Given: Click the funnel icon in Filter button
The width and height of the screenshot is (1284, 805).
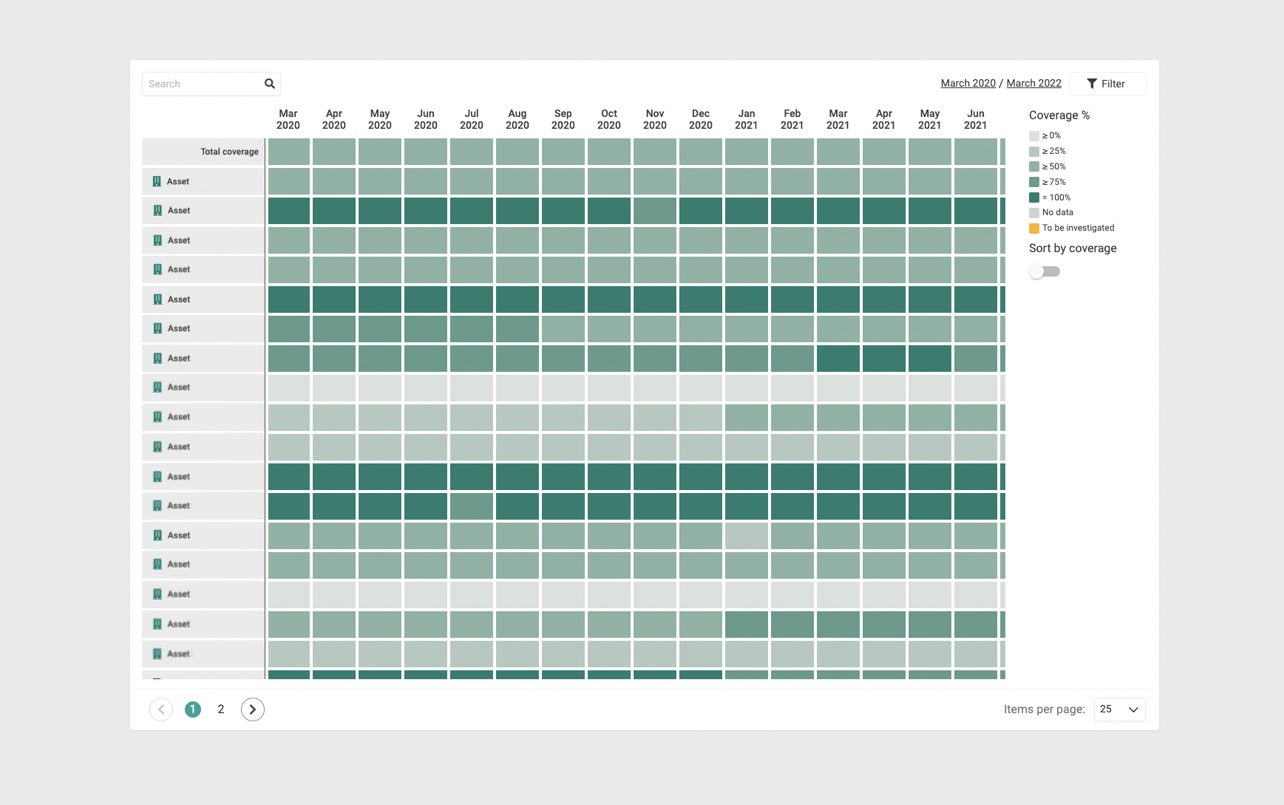Looking at the screenshot, I should pyautogui.click(x=1092, y=84).
